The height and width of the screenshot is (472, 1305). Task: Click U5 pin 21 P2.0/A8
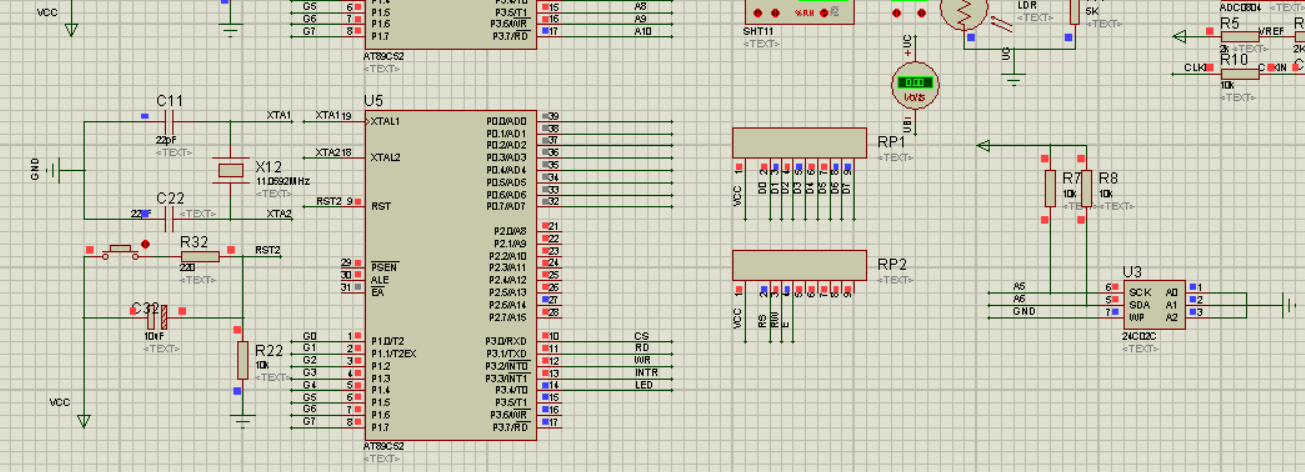(550, 227)
